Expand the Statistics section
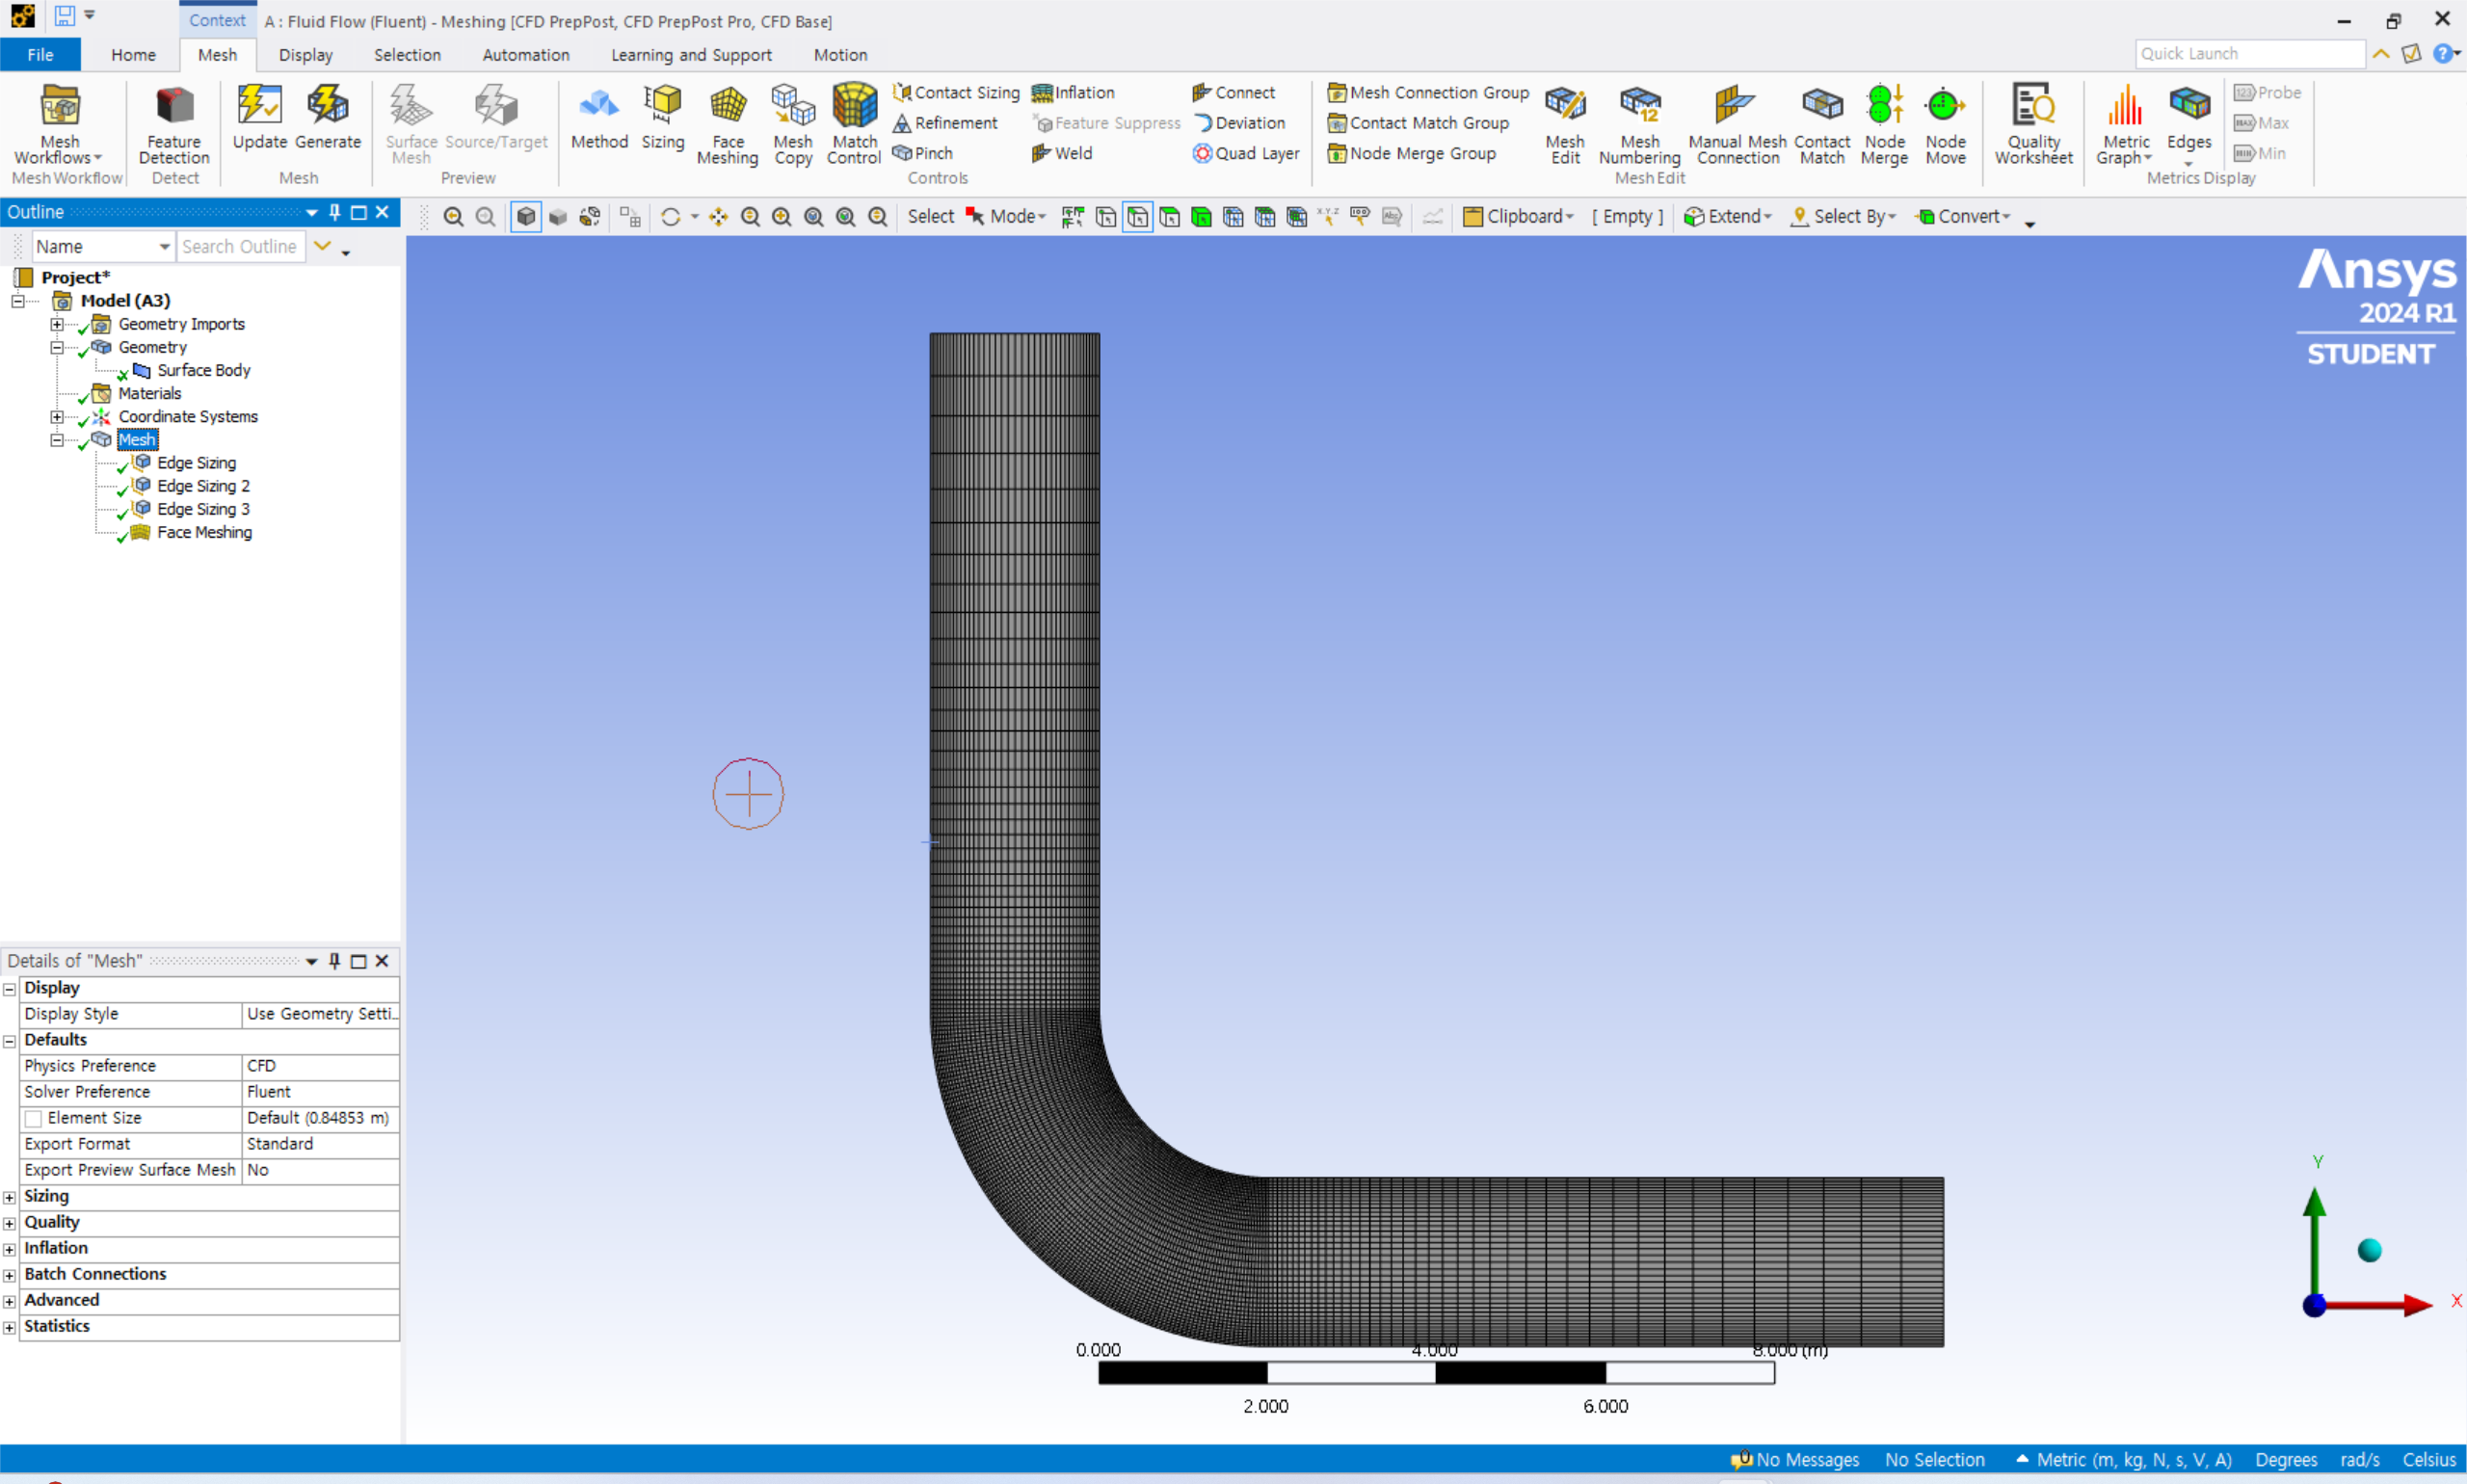Image resolution: width=2467 pixels, height=1484 pixels. pyautogui.click(x=10, y=1327)
